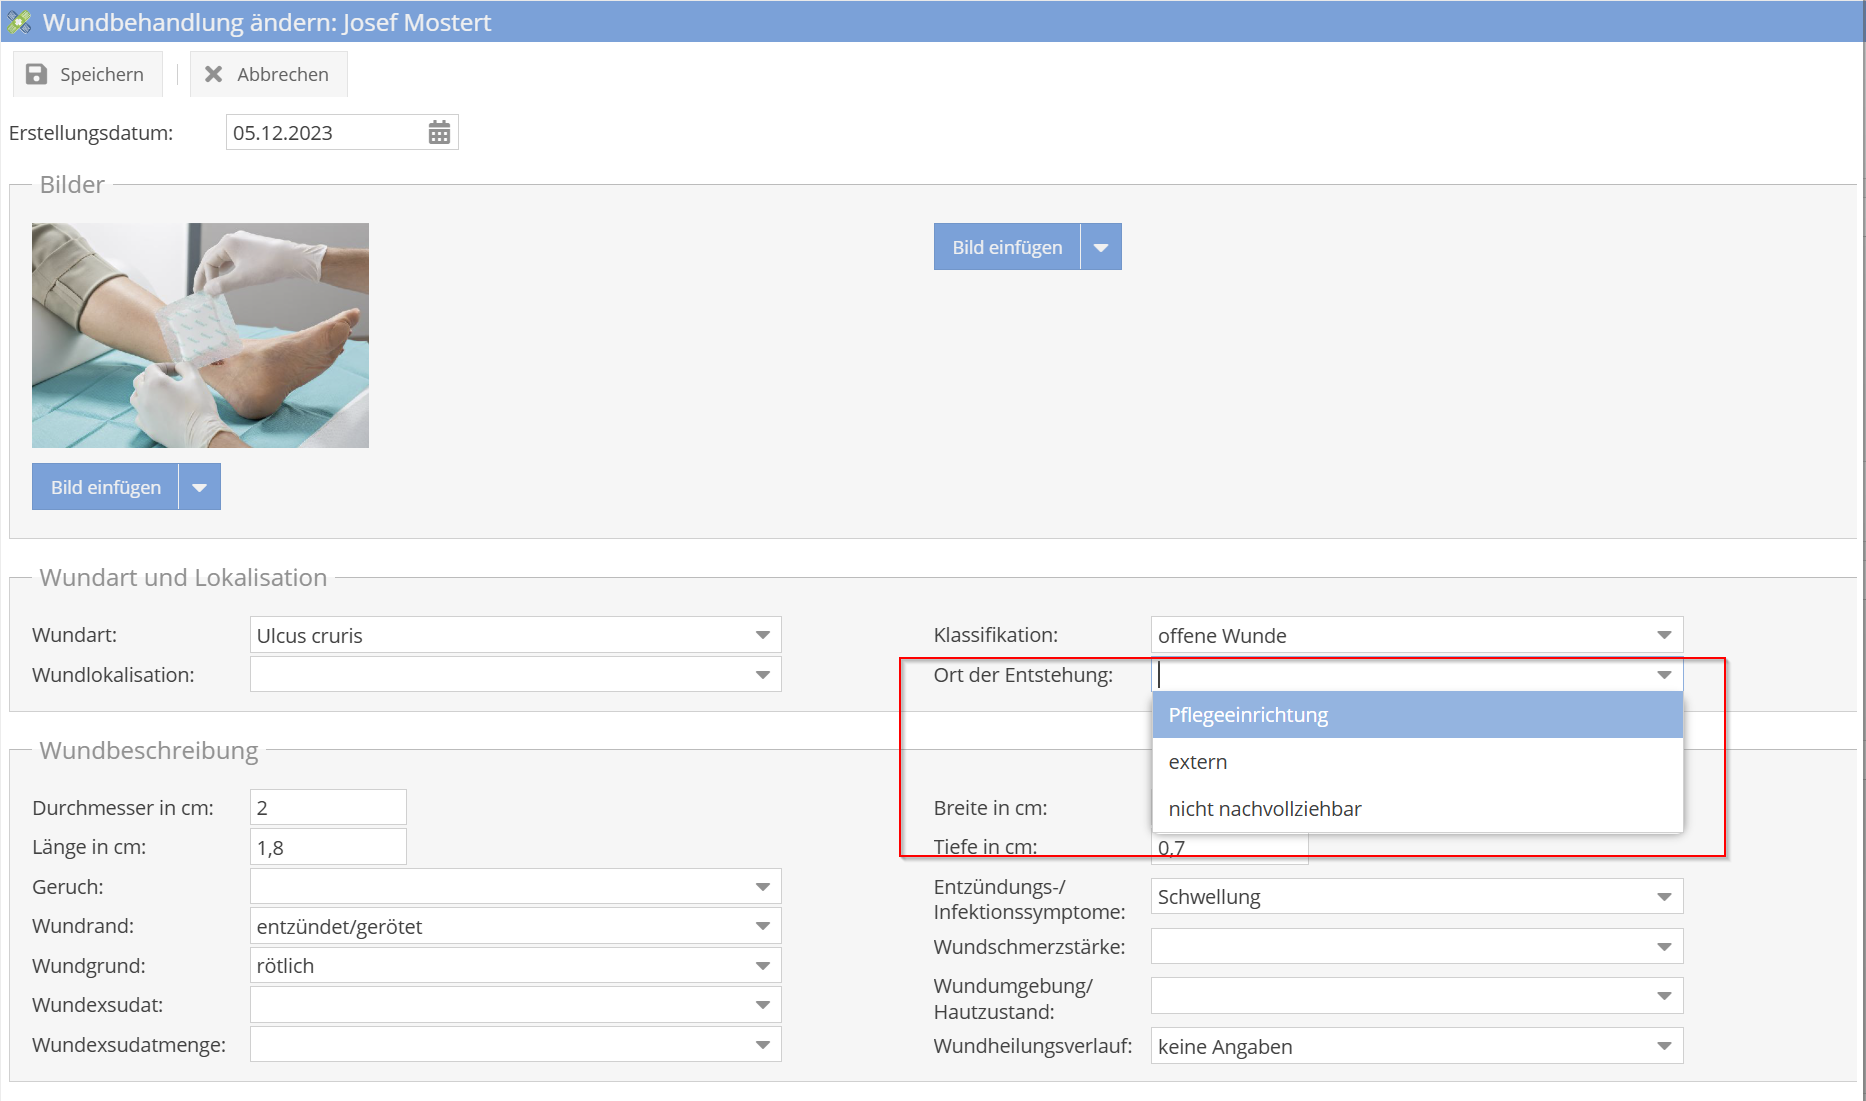Open the Wundlokalisation dropdown
This screenshot has height=1101, width=1866.
click(x=763, y=675)
